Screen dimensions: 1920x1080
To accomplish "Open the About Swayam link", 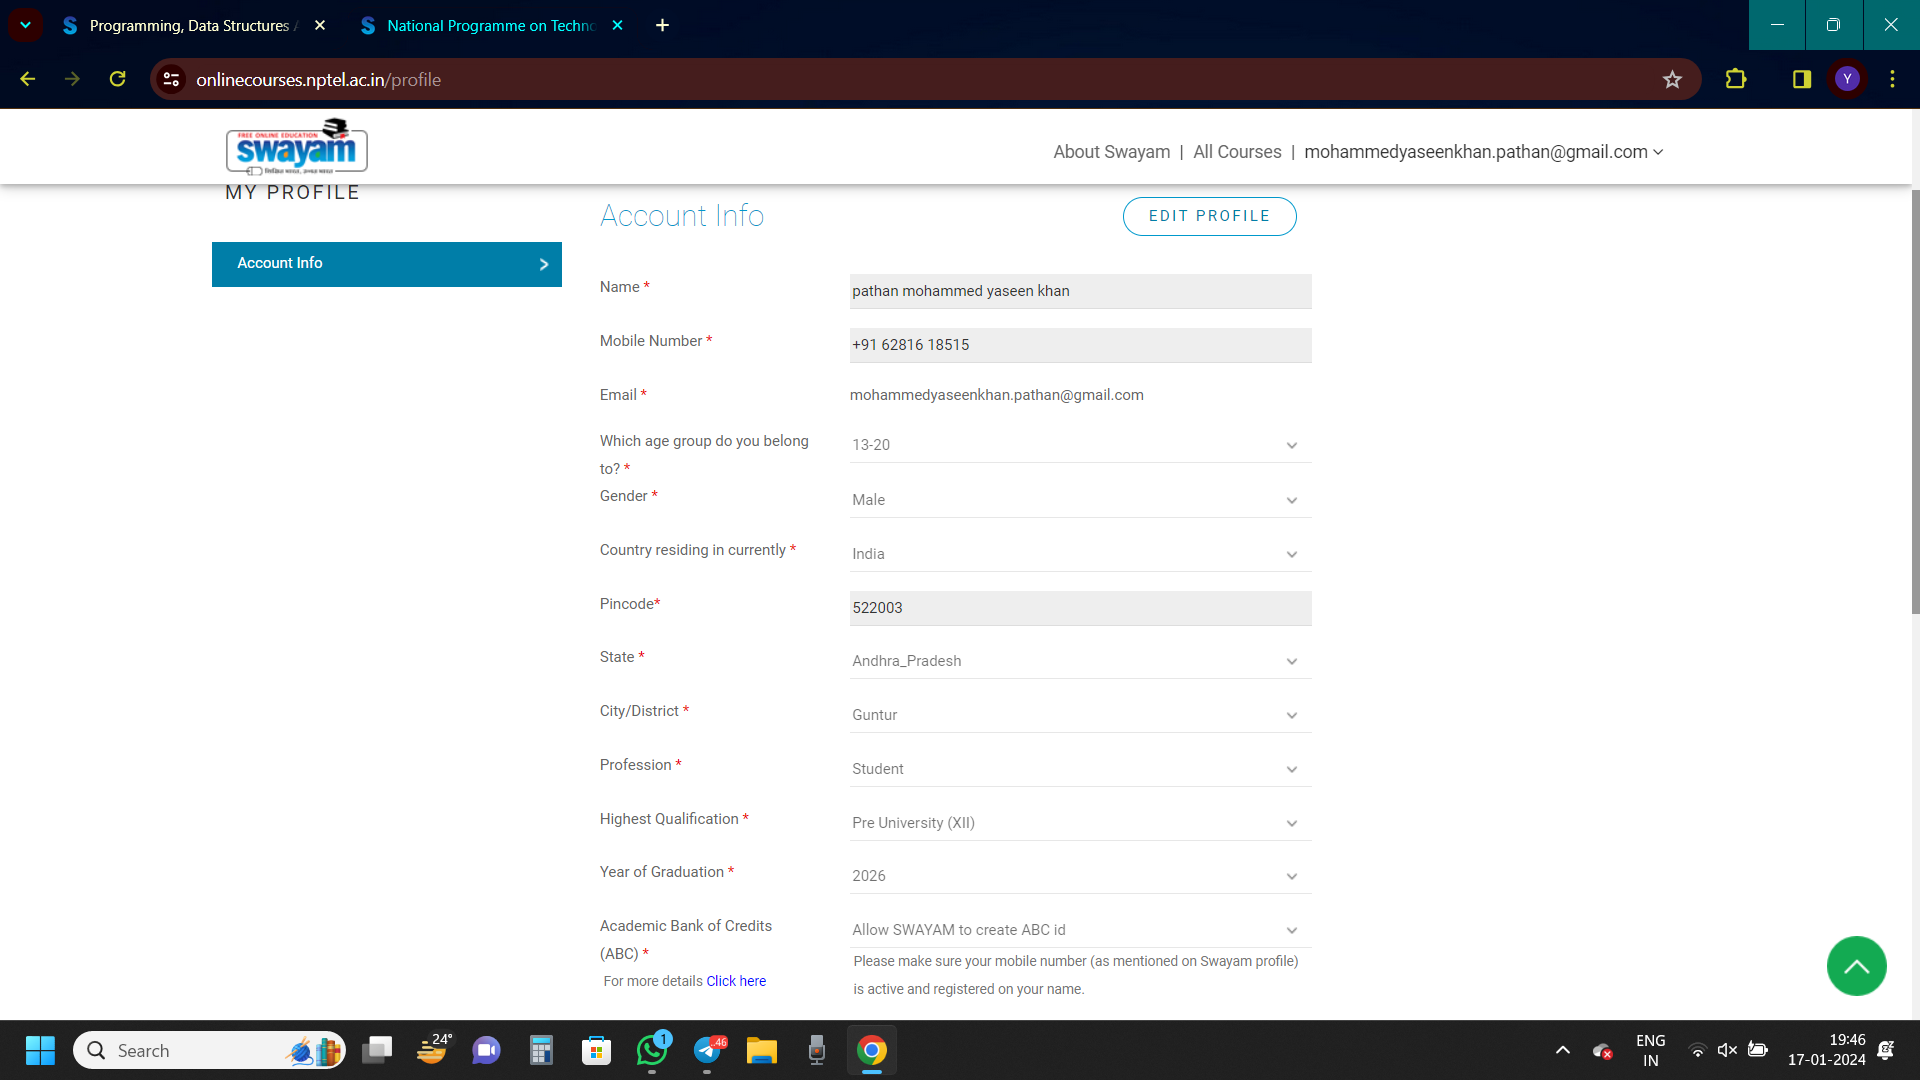I will (1111, 152).
